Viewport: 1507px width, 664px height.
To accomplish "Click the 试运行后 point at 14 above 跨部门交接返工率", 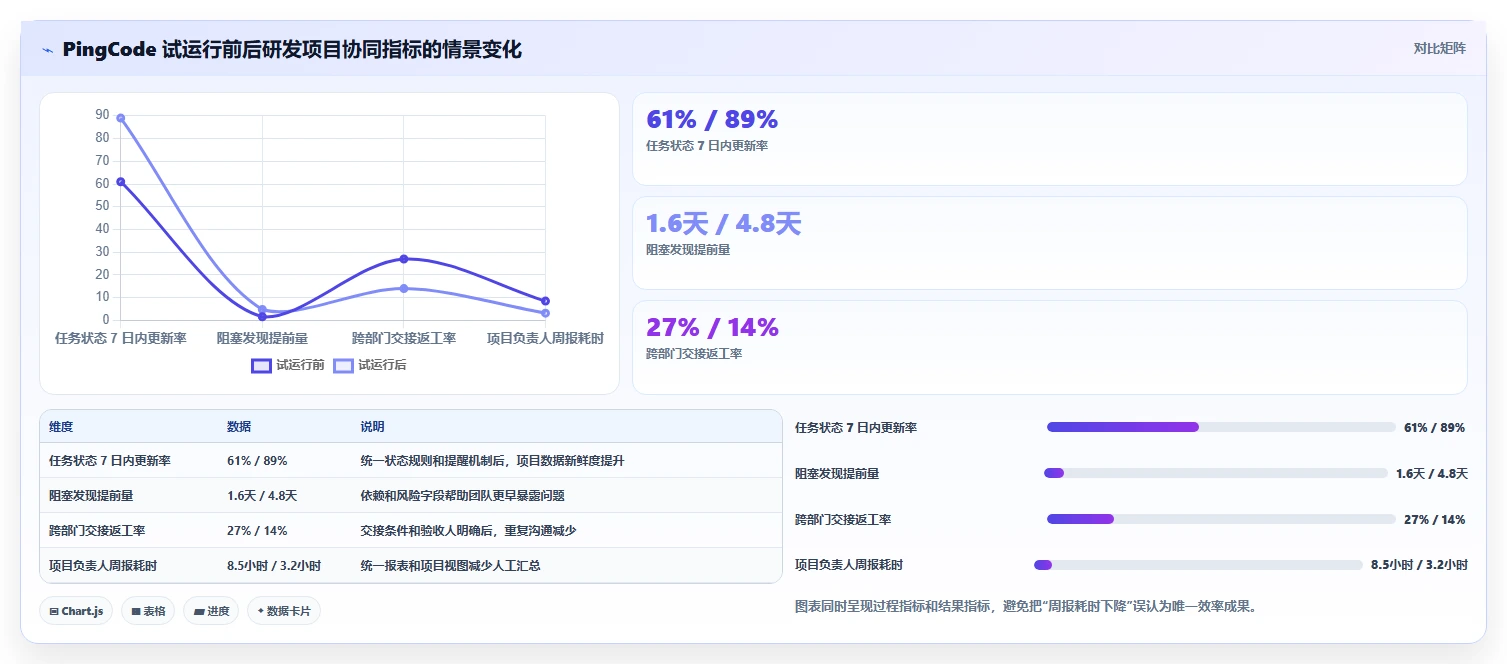I will click(x=404, y=288).
